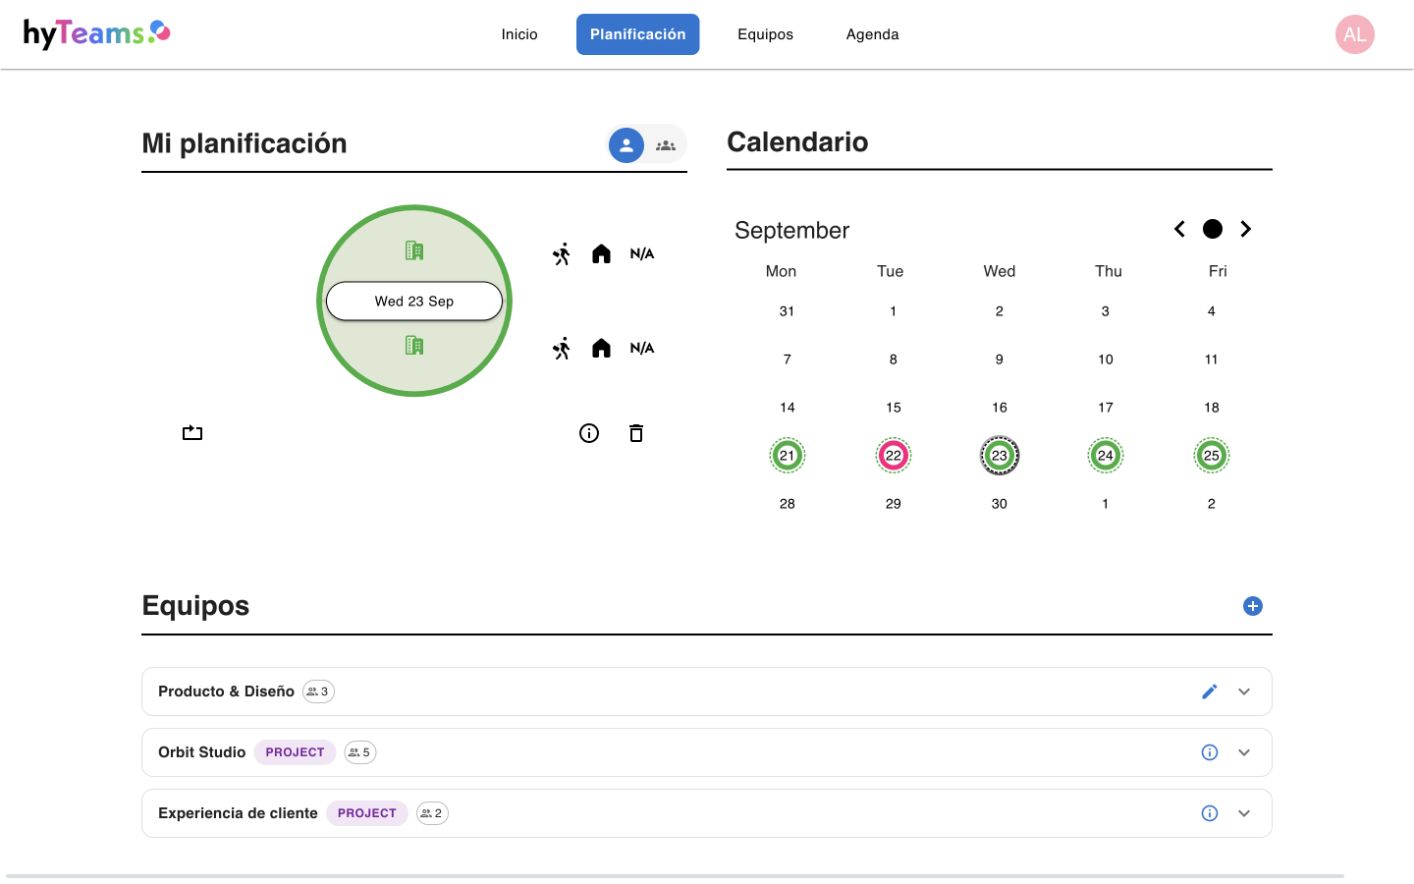Screen dimensions: 1414x884
Task: Click Producto & Diseño member count 3
Action: coord(318,691)
